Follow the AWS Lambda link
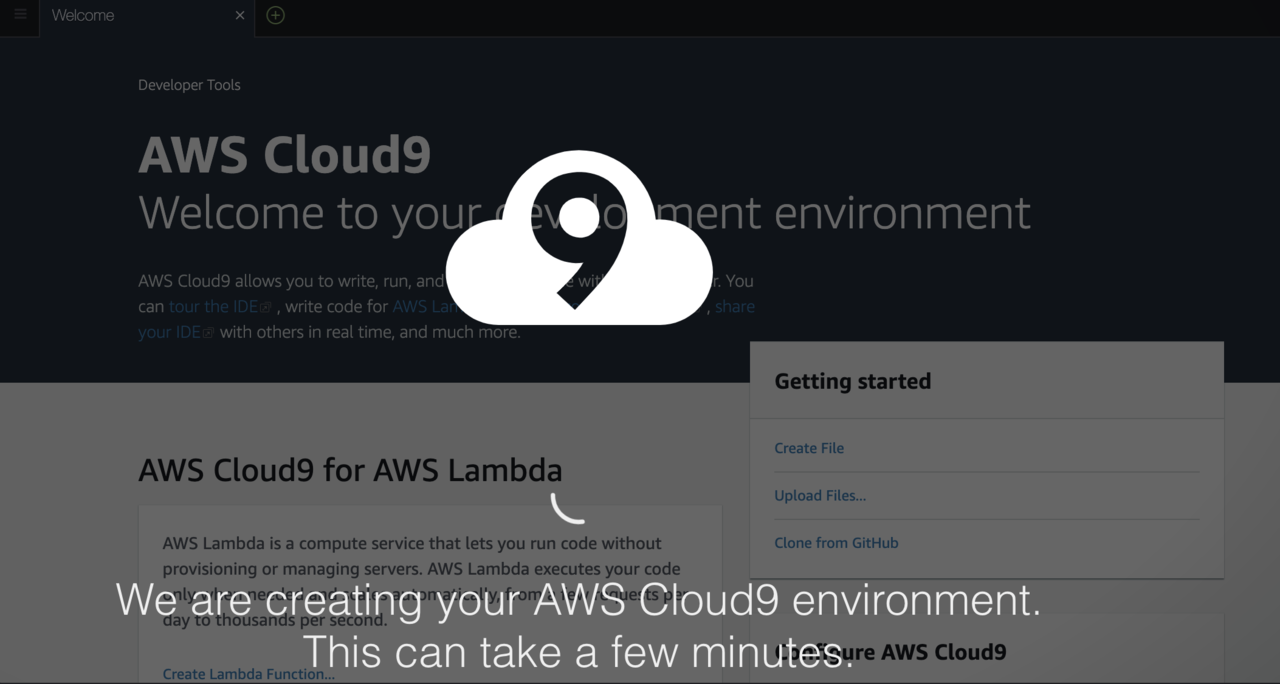The width and height of the screenshot is (1280, 684). click(x=425, y=306)
